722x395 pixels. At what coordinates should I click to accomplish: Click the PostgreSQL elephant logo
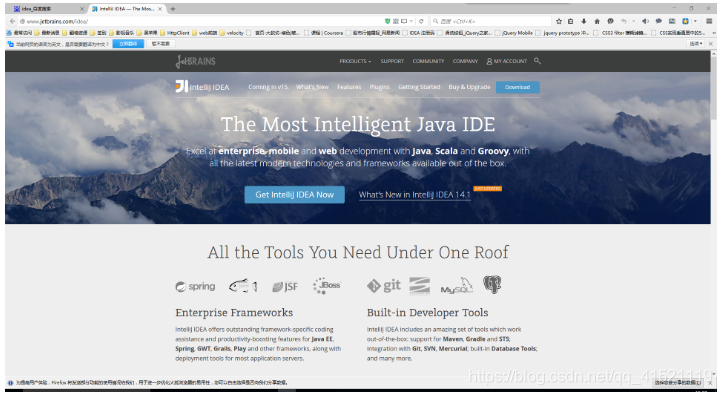pyautogui.click(x=492, y=285)
